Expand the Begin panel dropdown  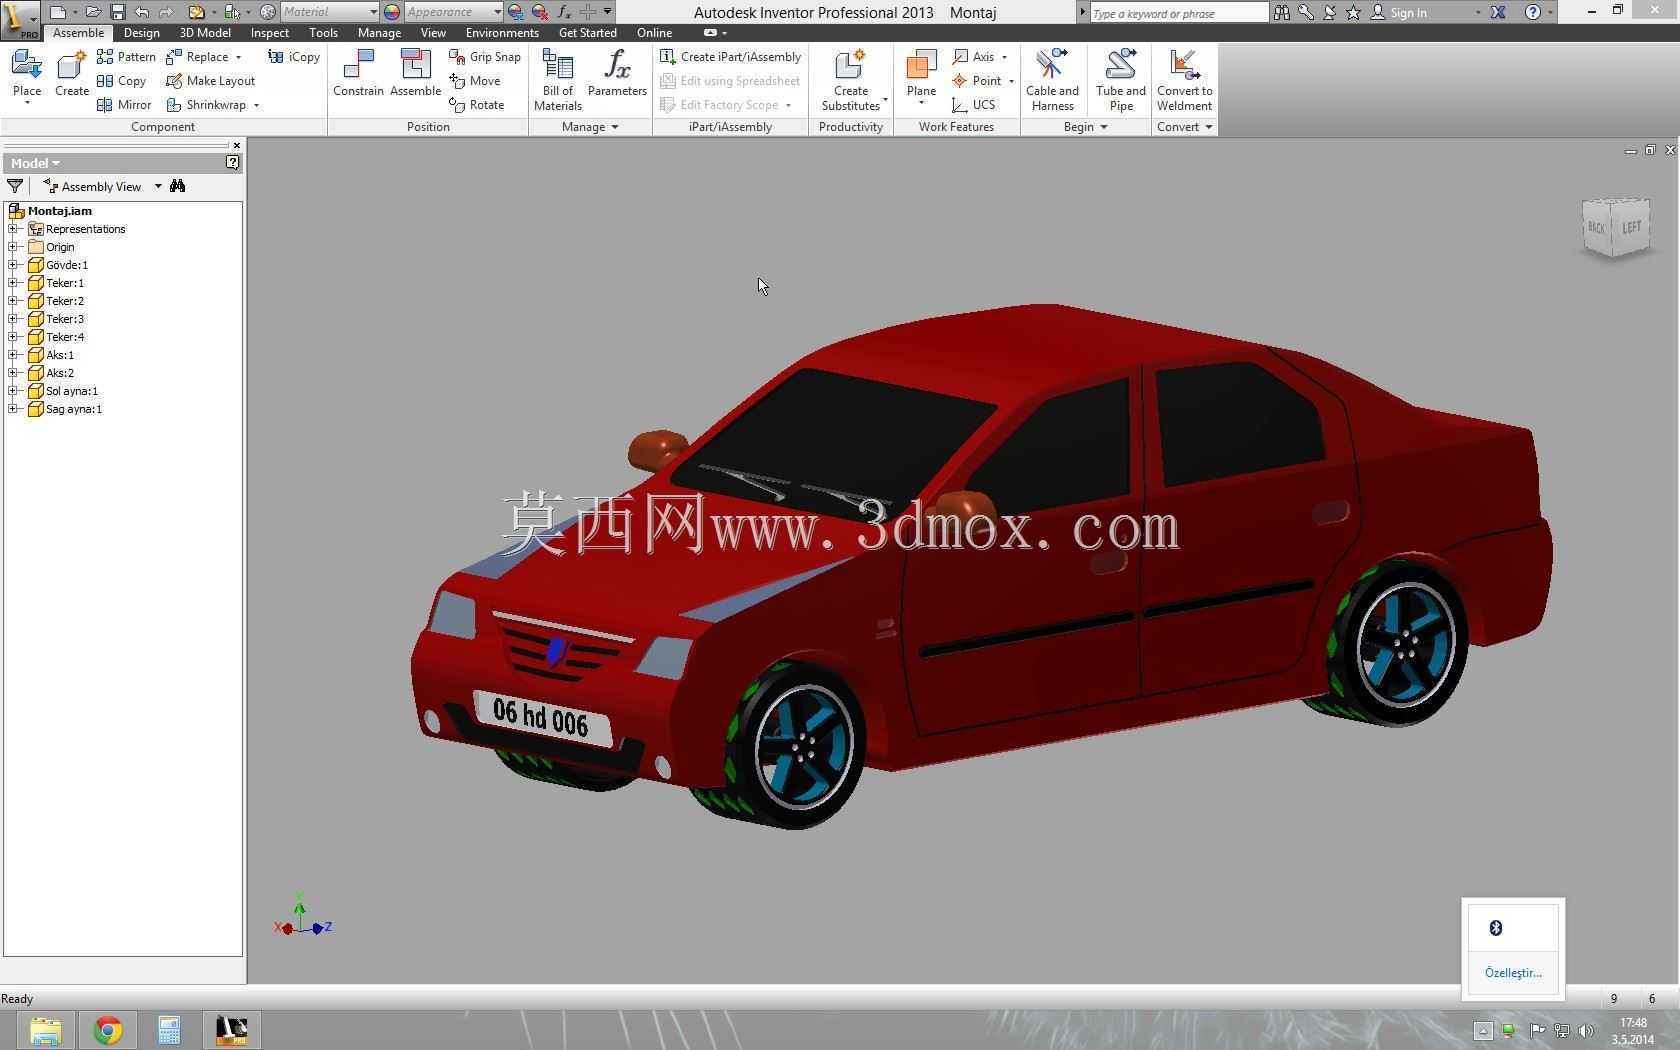[x=1085, y=127]
